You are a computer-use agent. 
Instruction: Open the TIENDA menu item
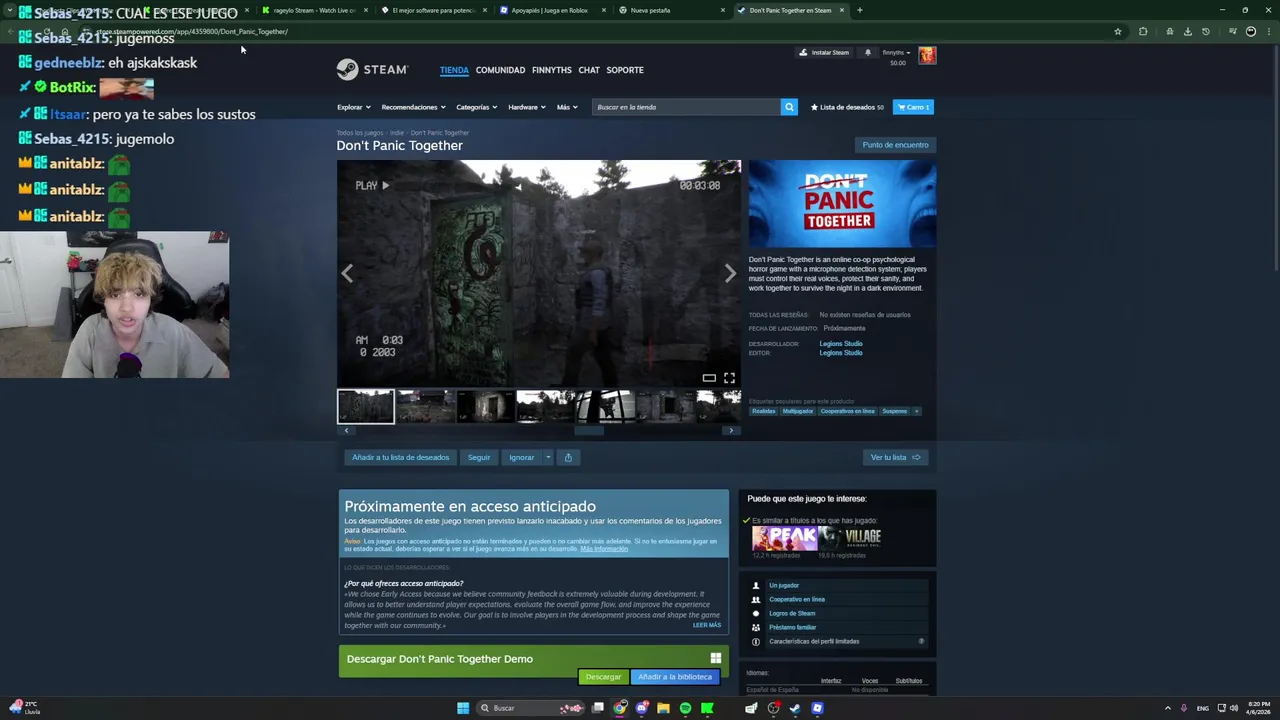tap(454, 70)
